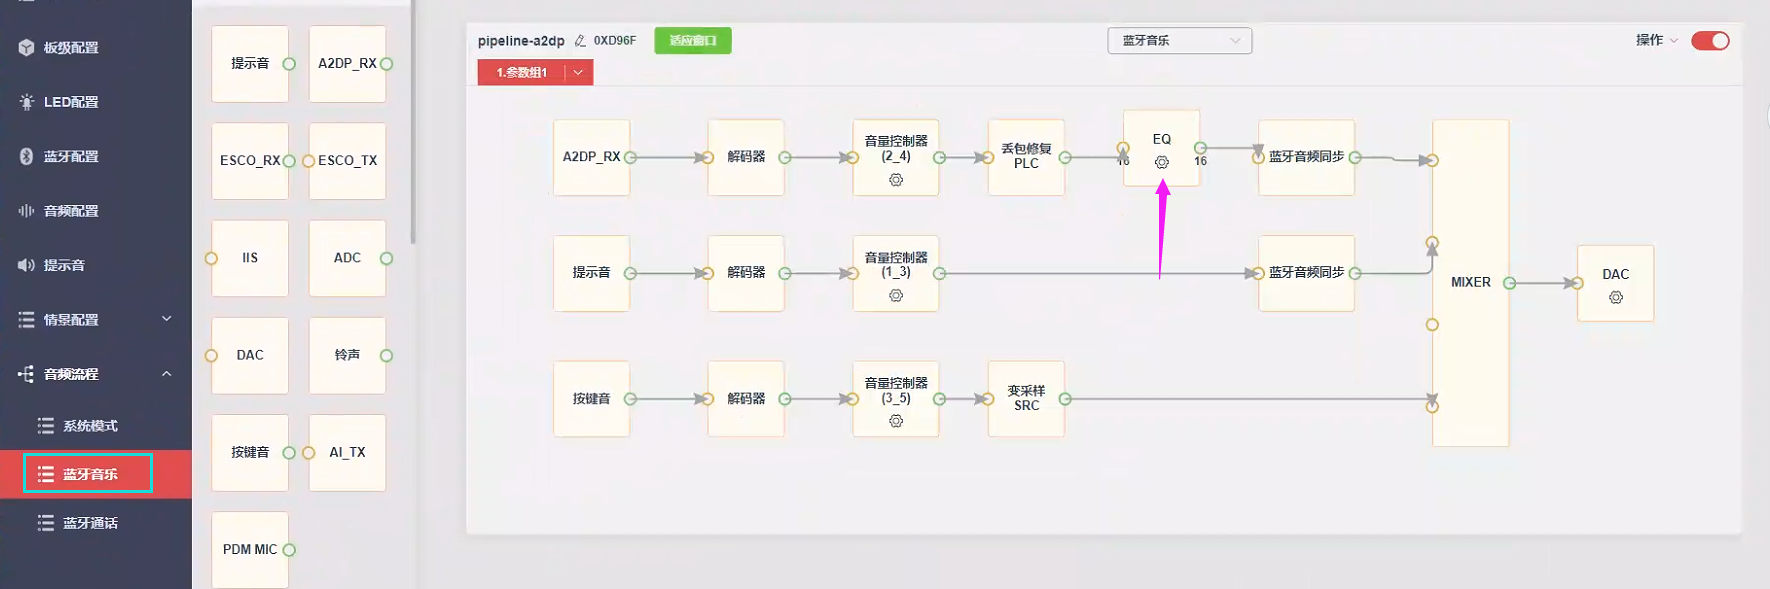Select the MIXER node on canvas
1770x589 pixels.
pyautogui.click(x=1470, y=283)
